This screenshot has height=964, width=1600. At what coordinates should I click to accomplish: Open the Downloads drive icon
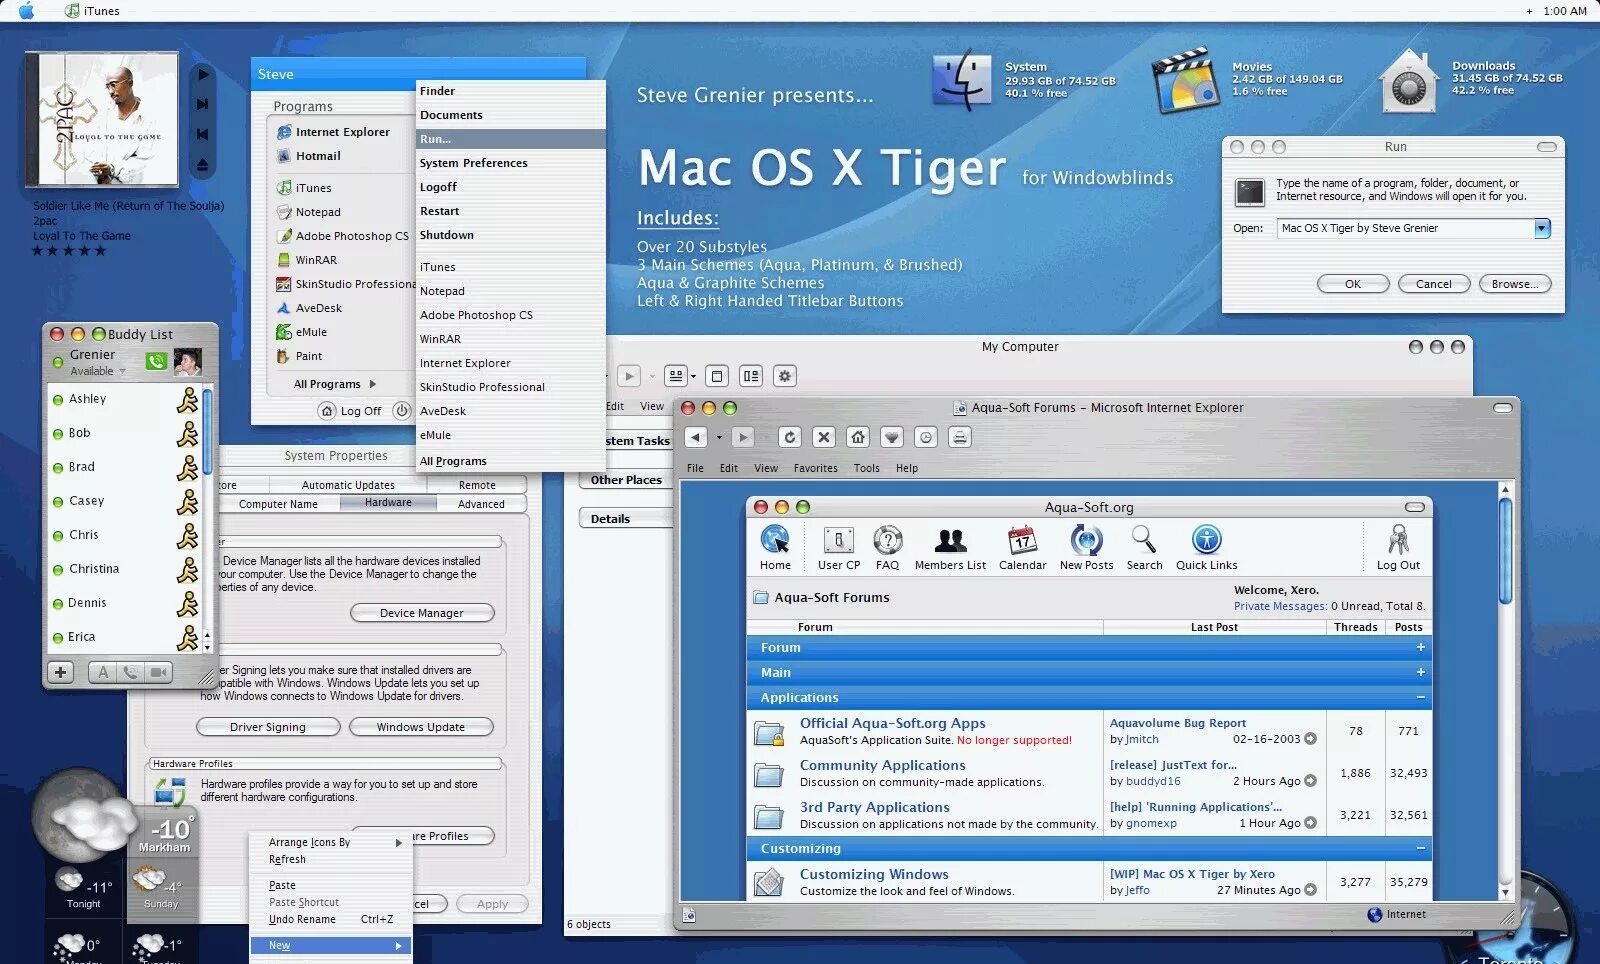[x=1408, y=81]
